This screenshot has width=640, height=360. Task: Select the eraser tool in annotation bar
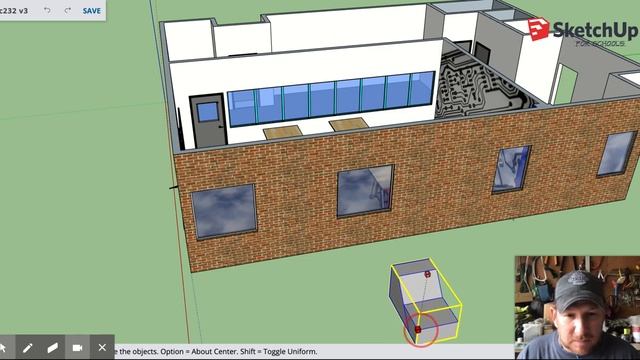[53, 347]
